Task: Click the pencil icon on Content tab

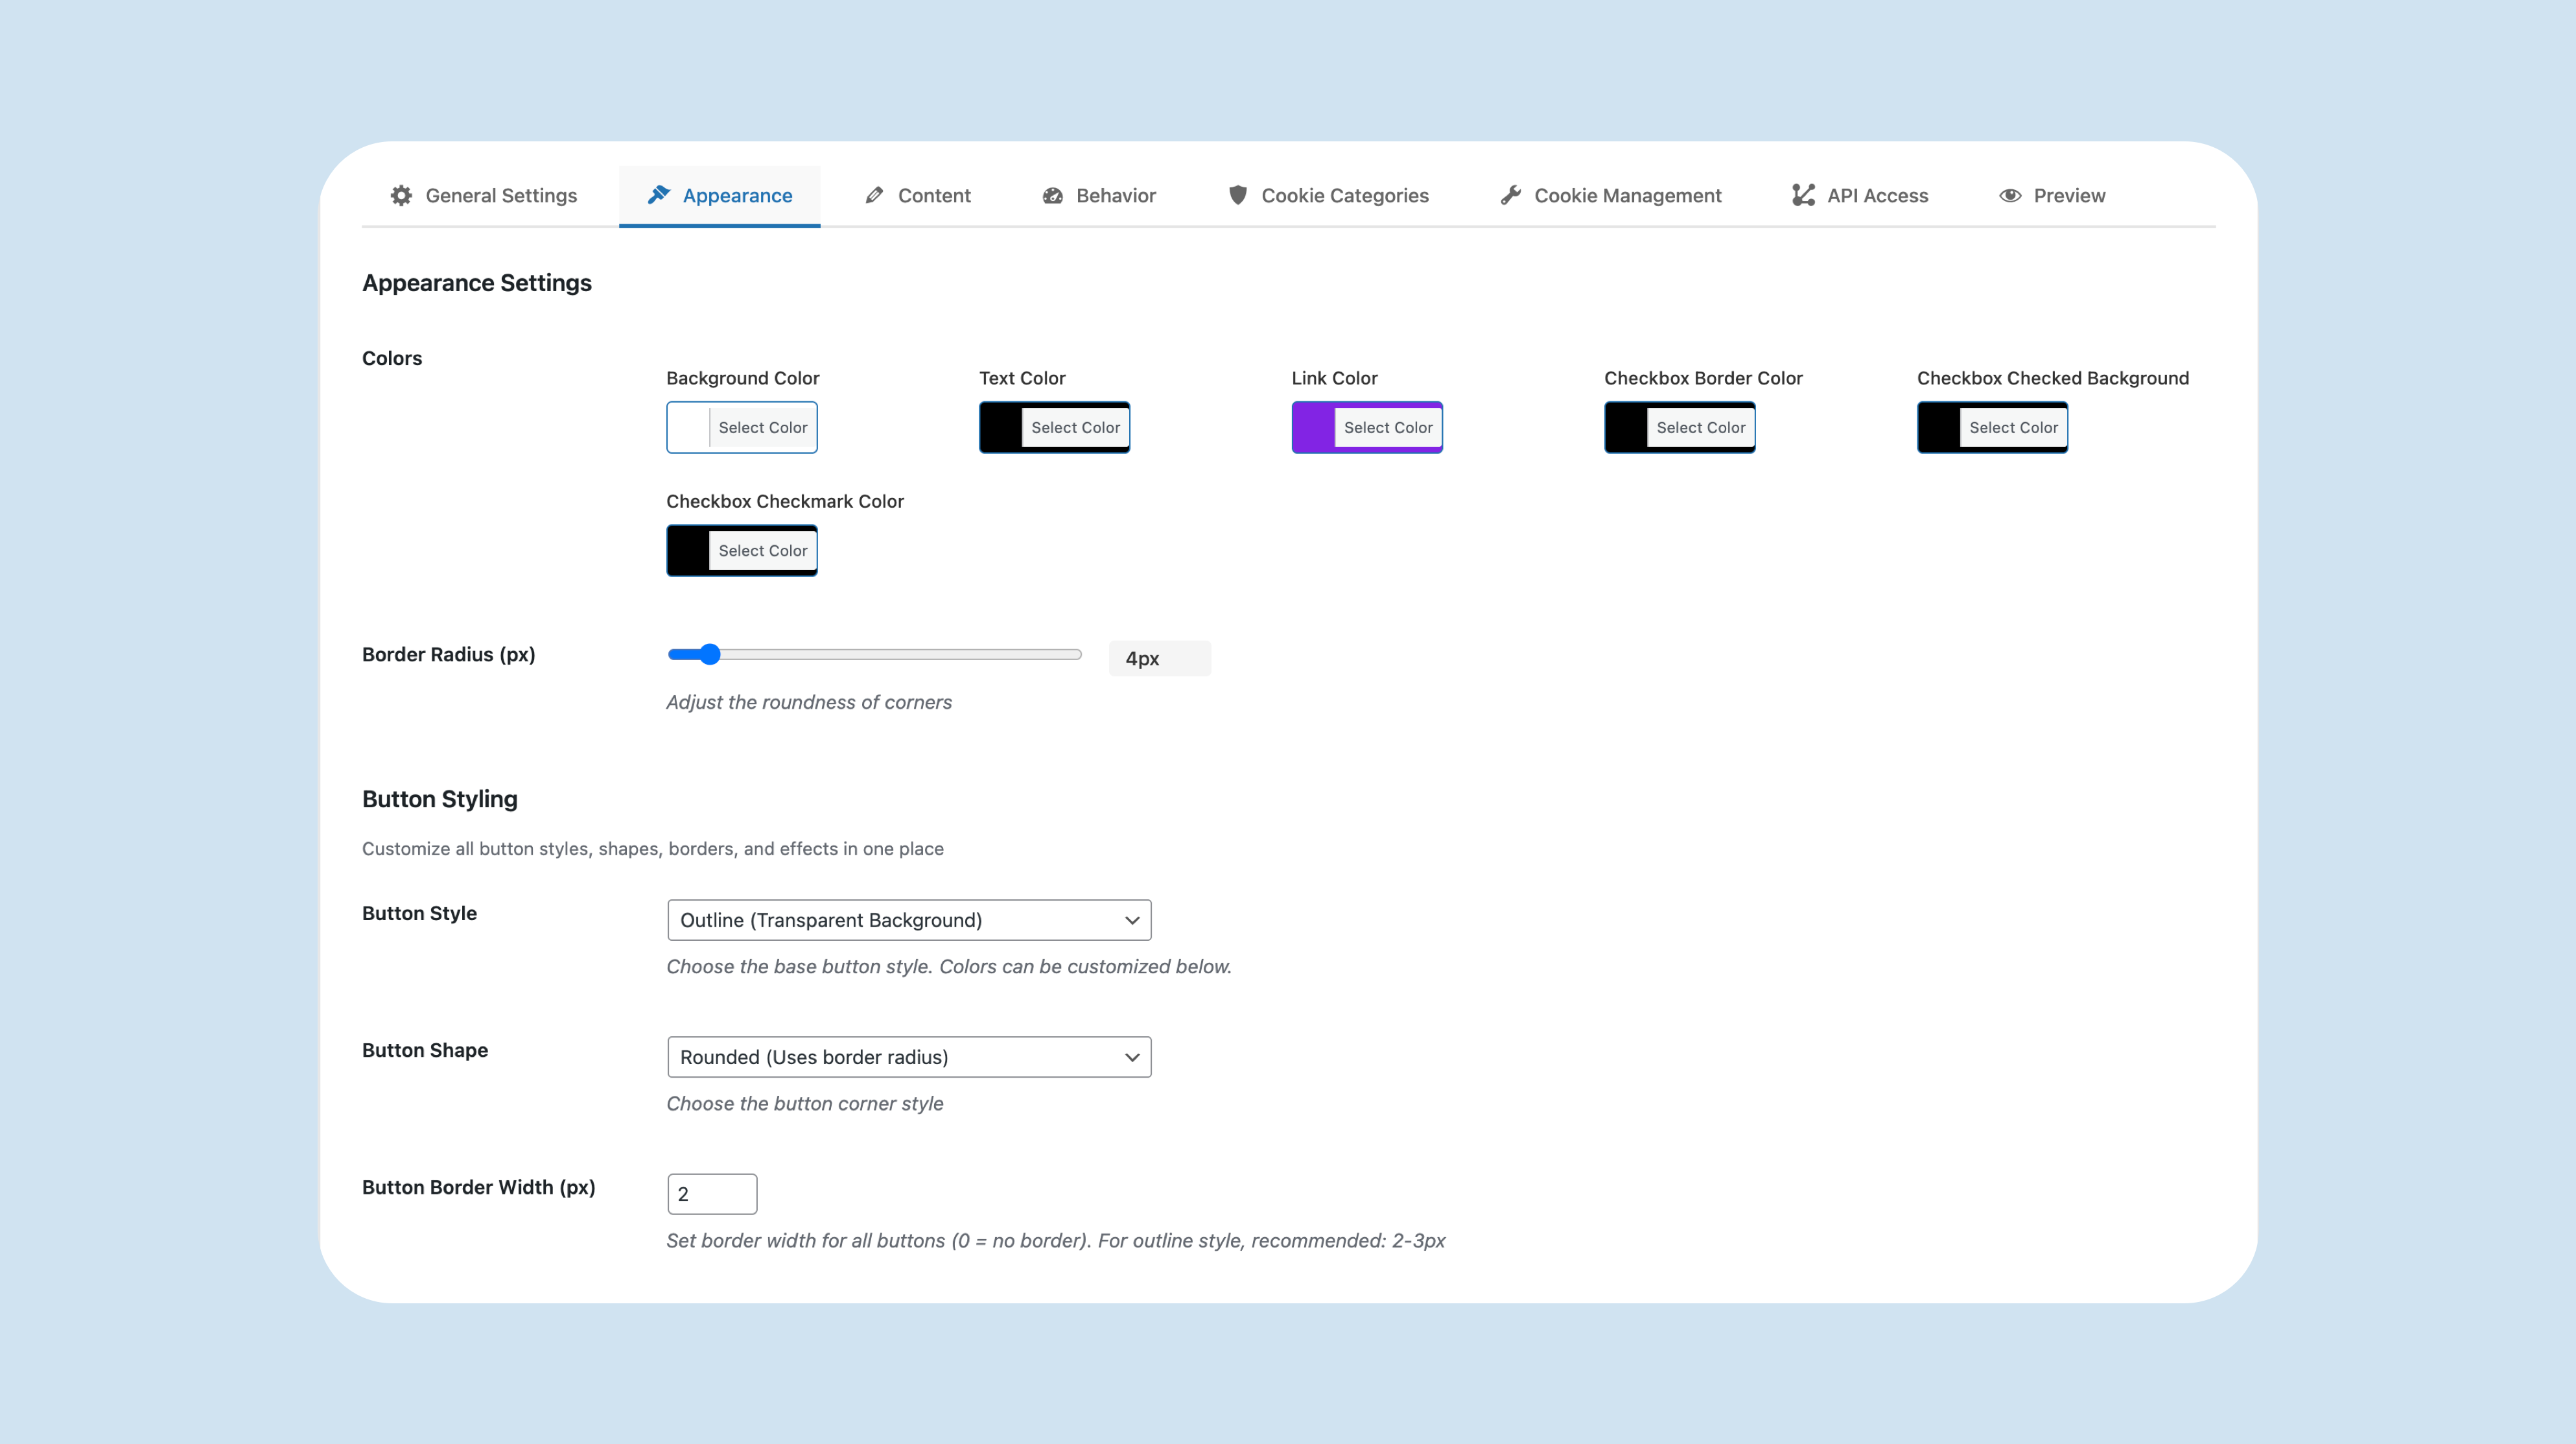Action: pyautogui.click(x=874, y=195)
